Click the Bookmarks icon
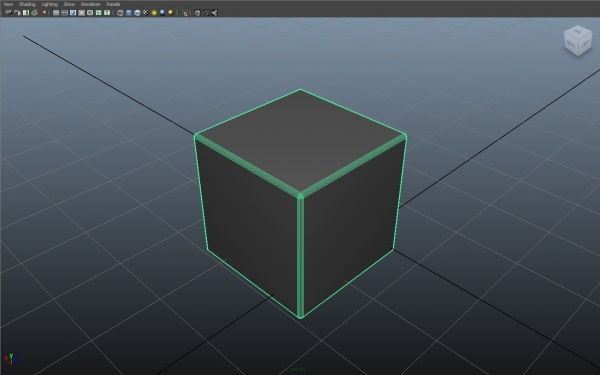Viewport: 600px width, 375px height. [26, 13]
